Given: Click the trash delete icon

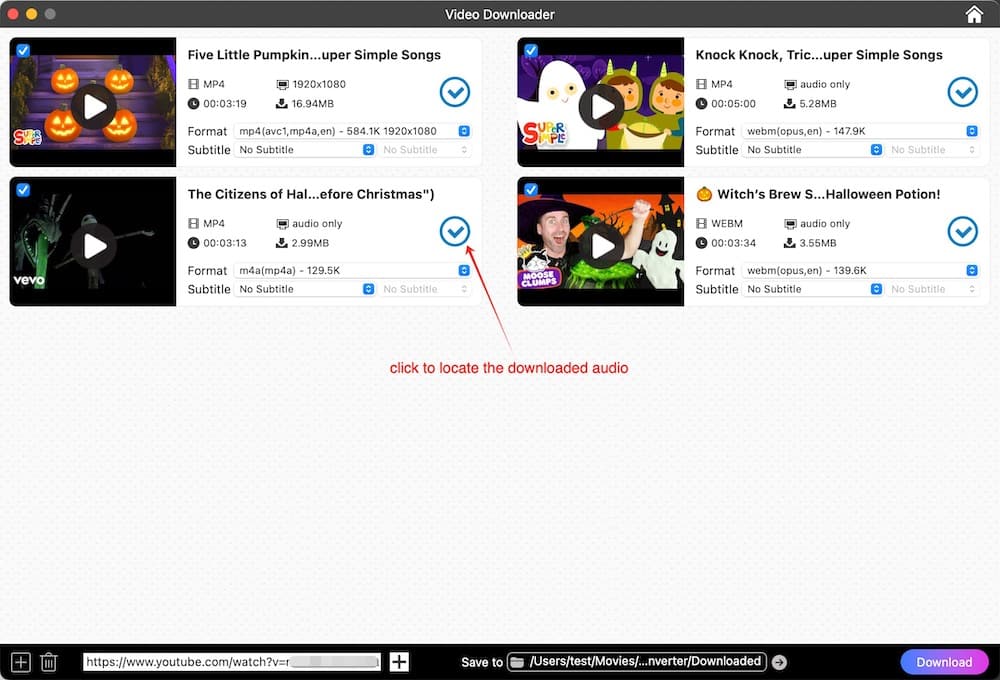Looking at the screenshot, I should point(49,662).
